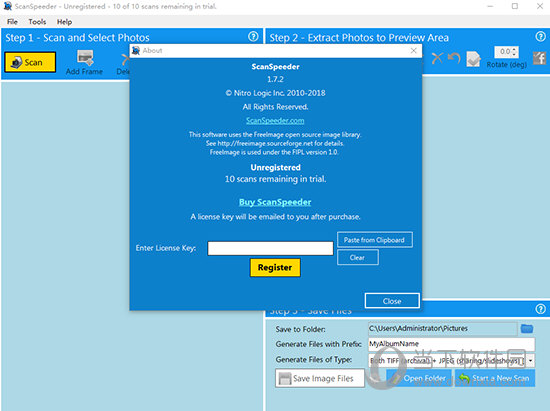Maximize the ScanSpeeder window

click(x=515, y=6)
